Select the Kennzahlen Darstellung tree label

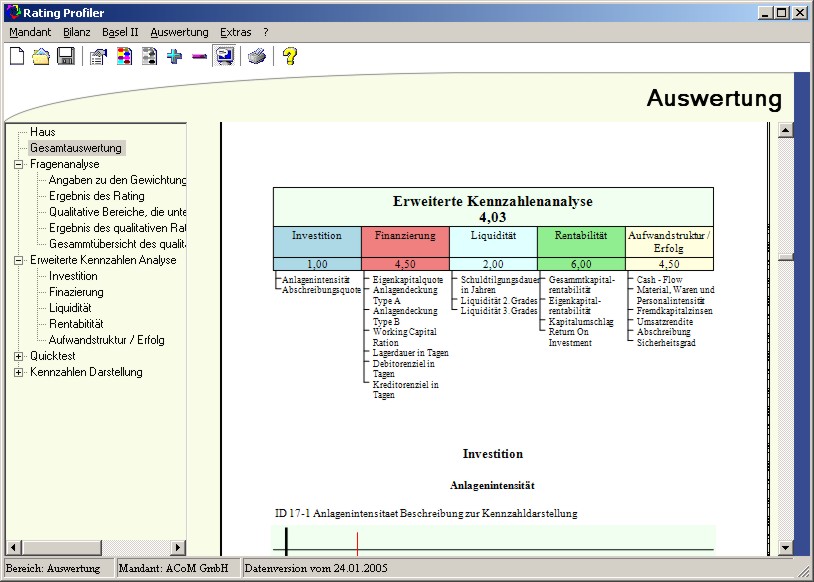[x=86, y=372]
